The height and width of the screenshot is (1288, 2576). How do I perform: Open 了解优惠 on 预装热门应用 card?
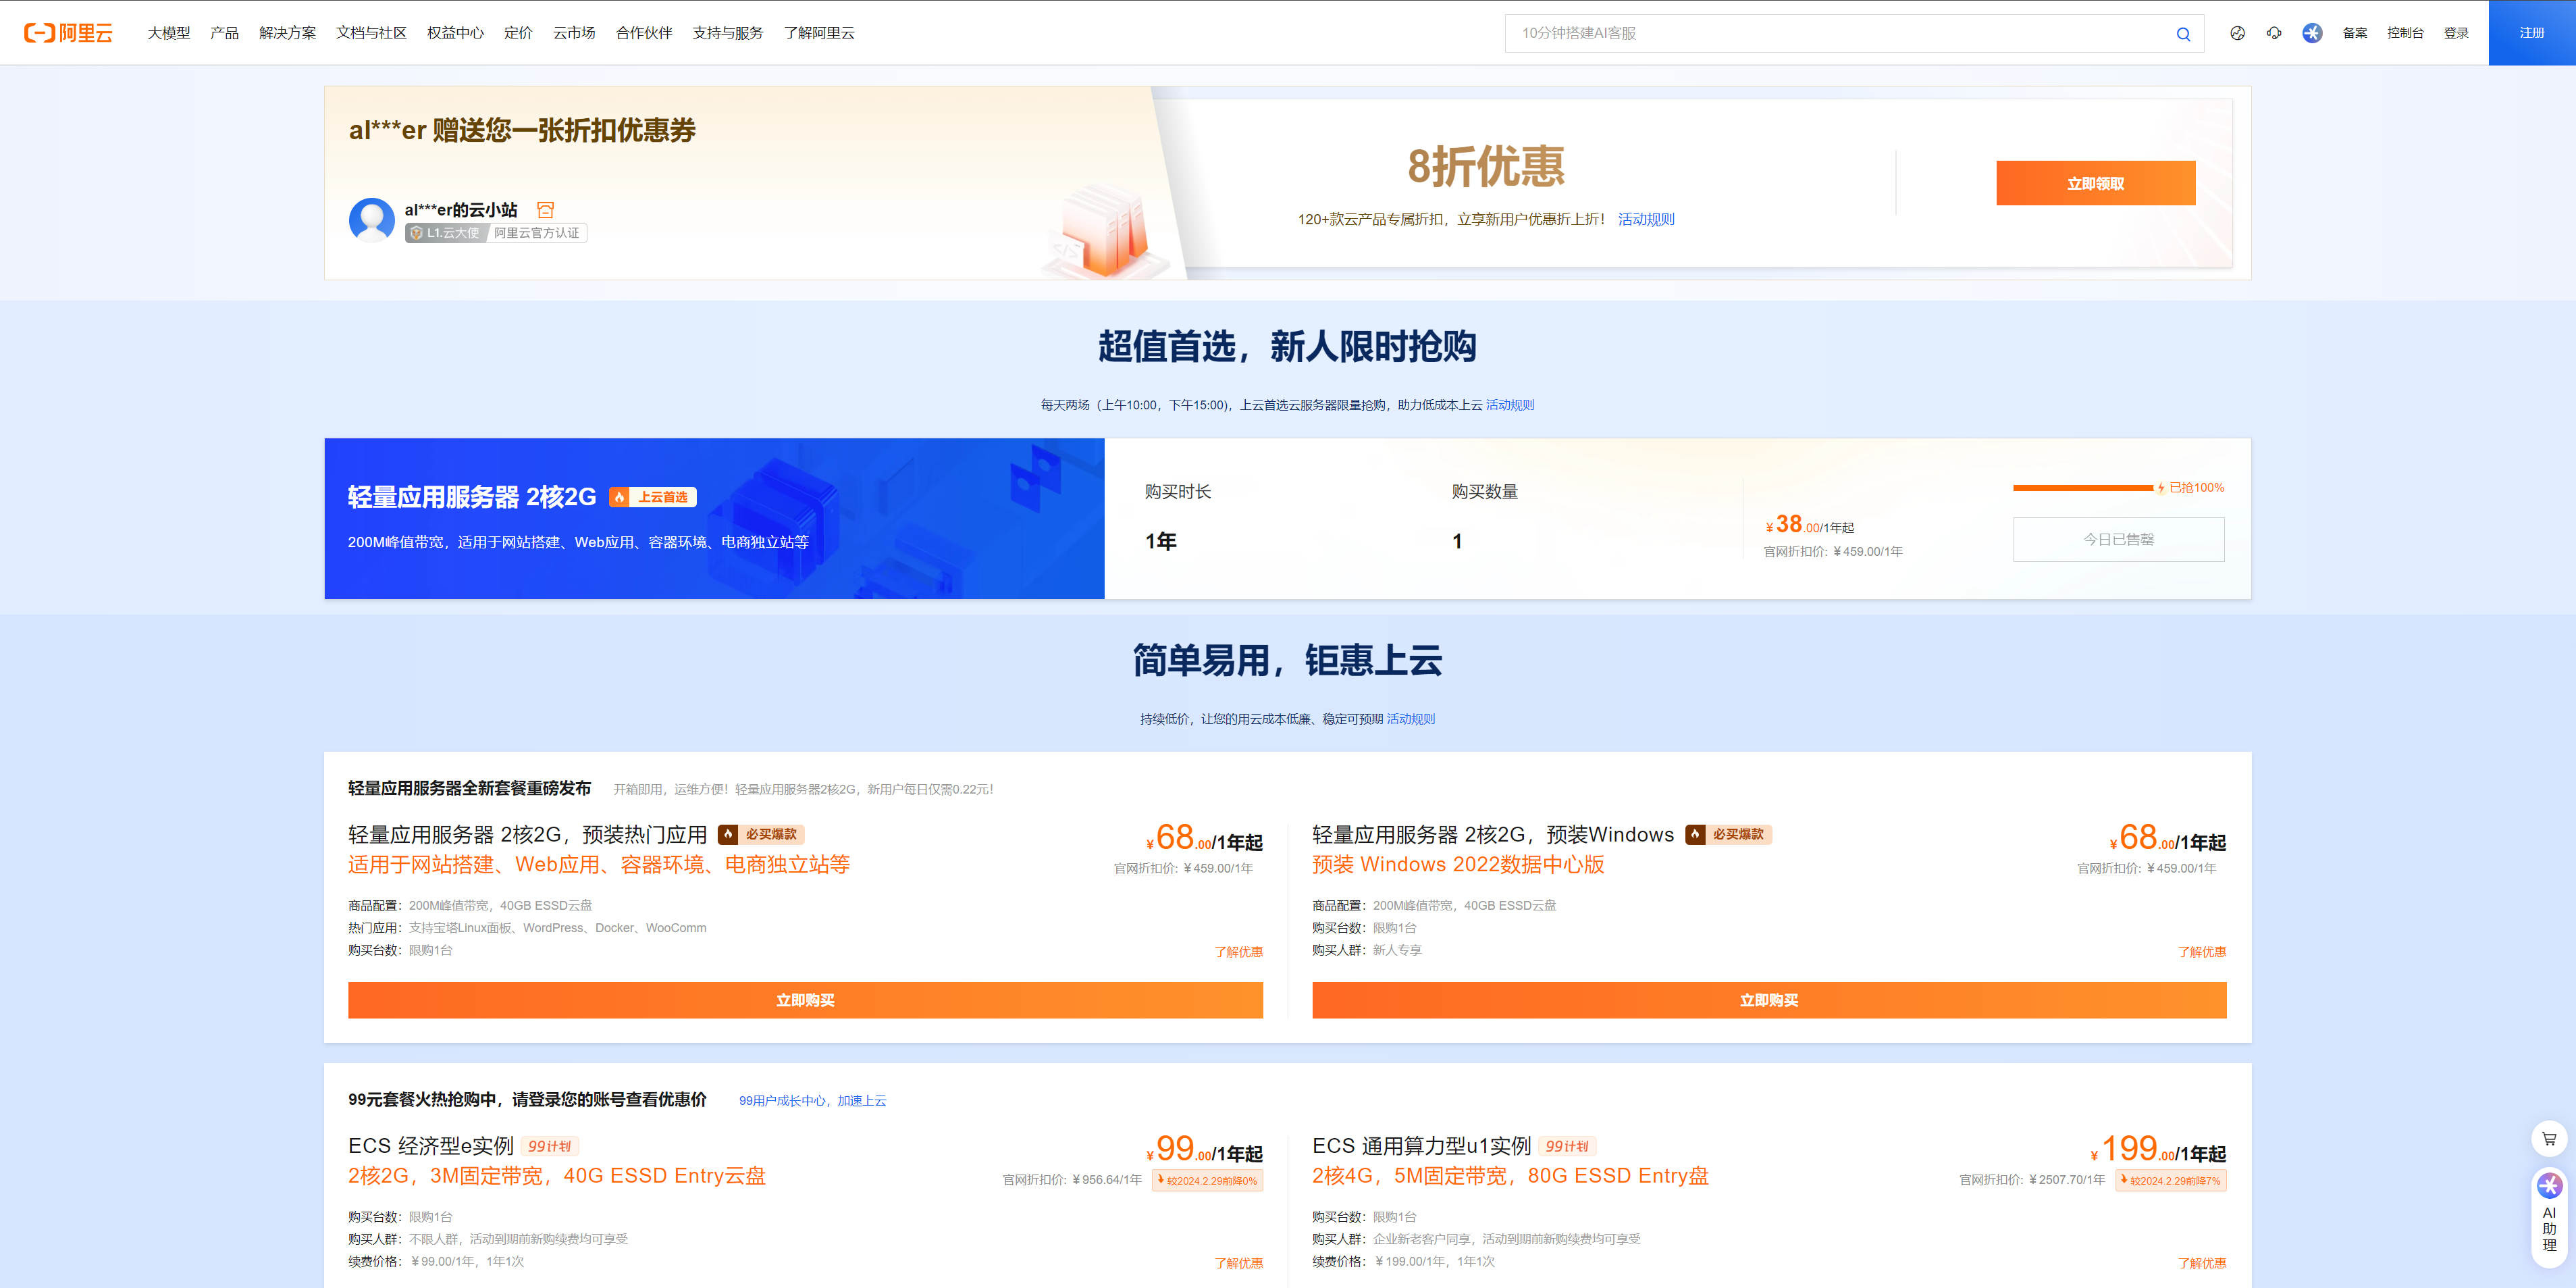[1238, 952]
